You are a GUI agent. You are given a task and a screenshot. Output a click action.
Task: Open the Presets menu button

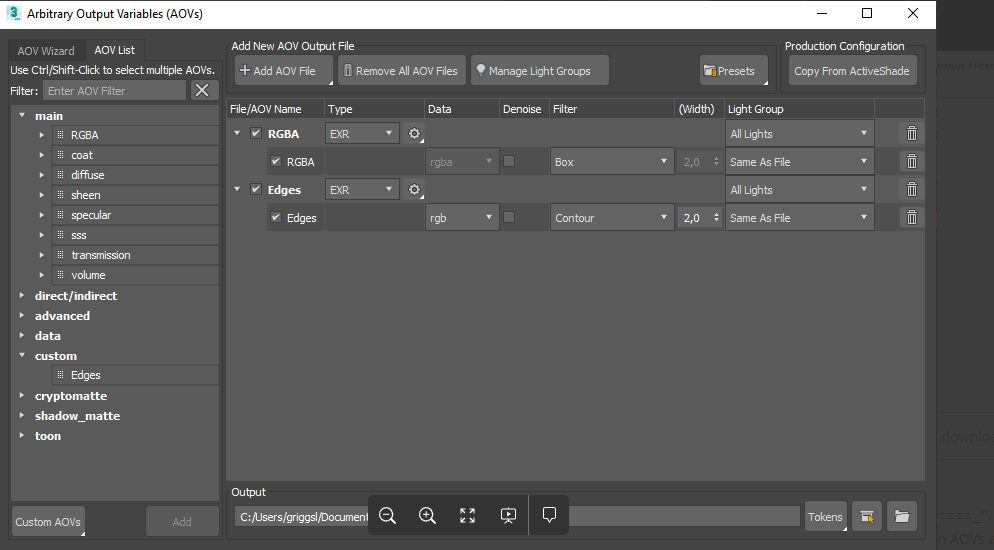click(733, 70)
